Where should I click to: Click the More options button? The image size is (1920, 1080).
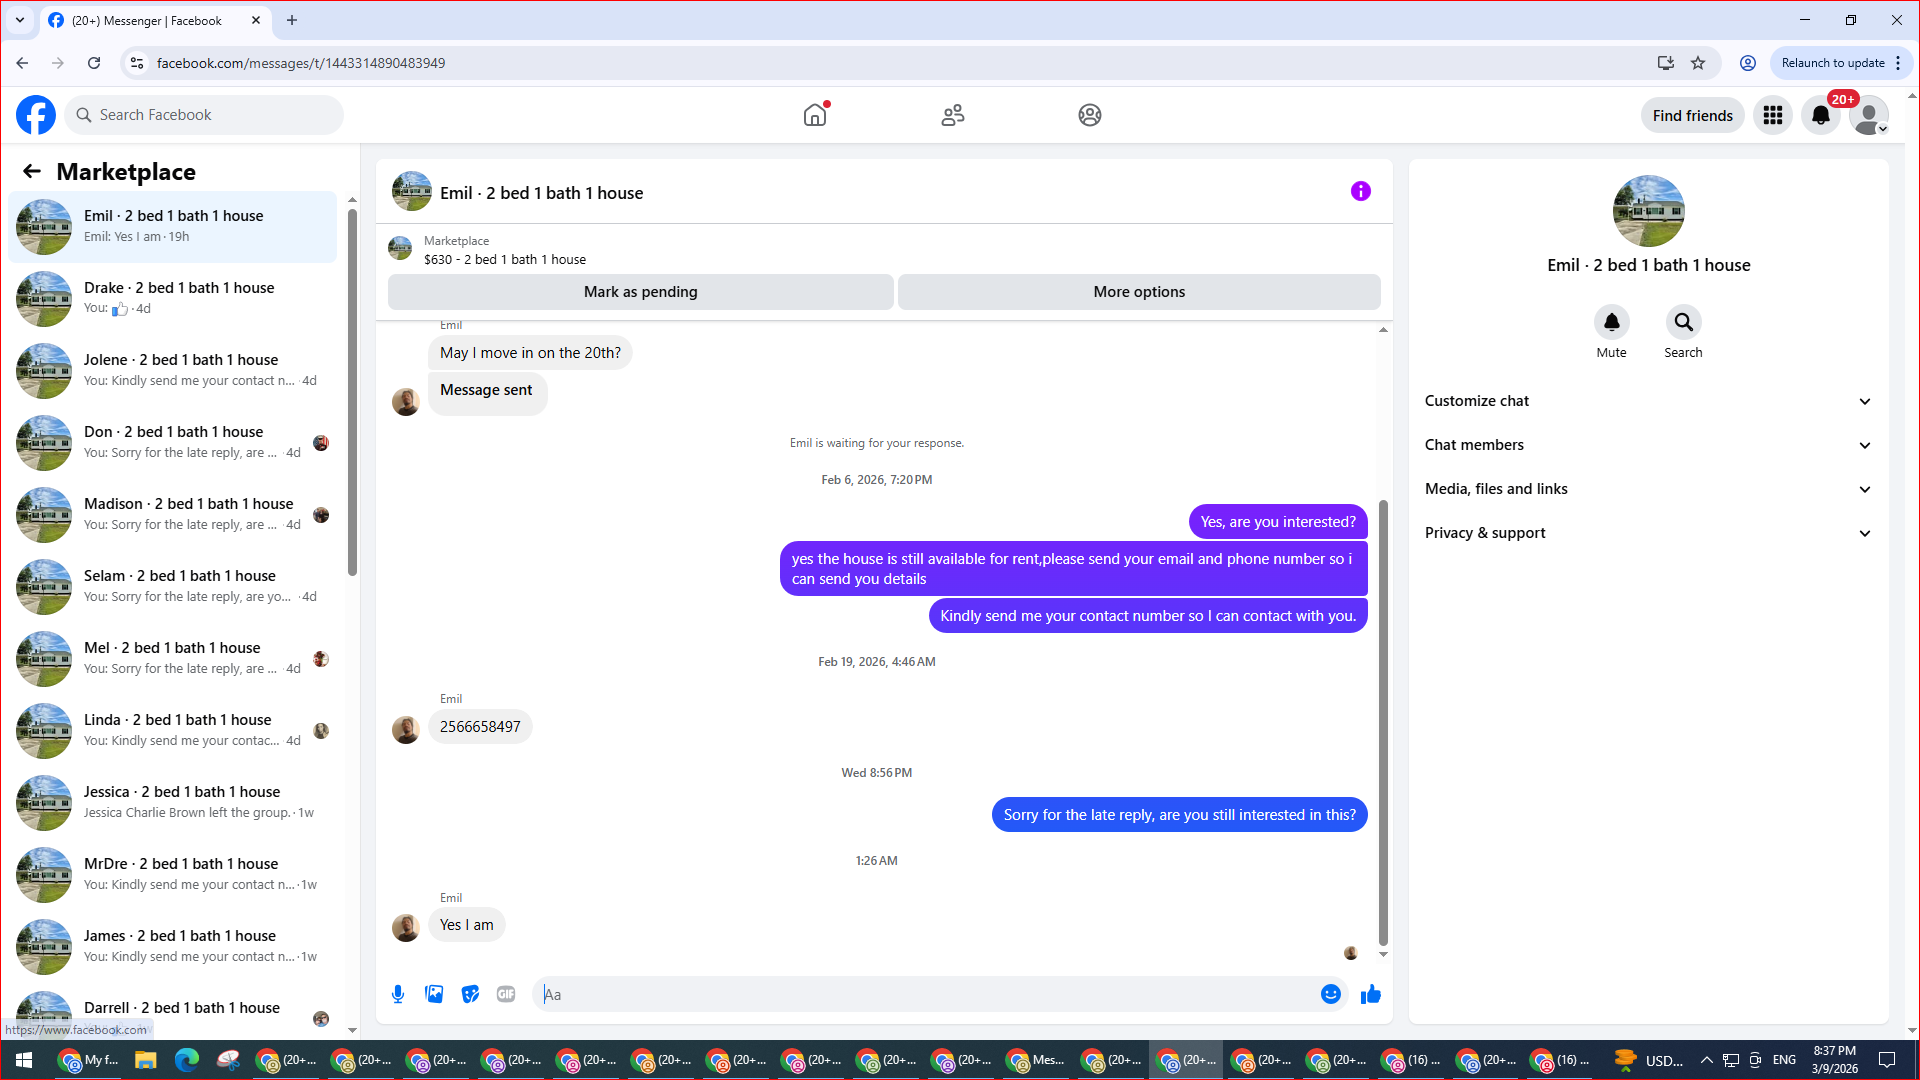pos(1139,292)
